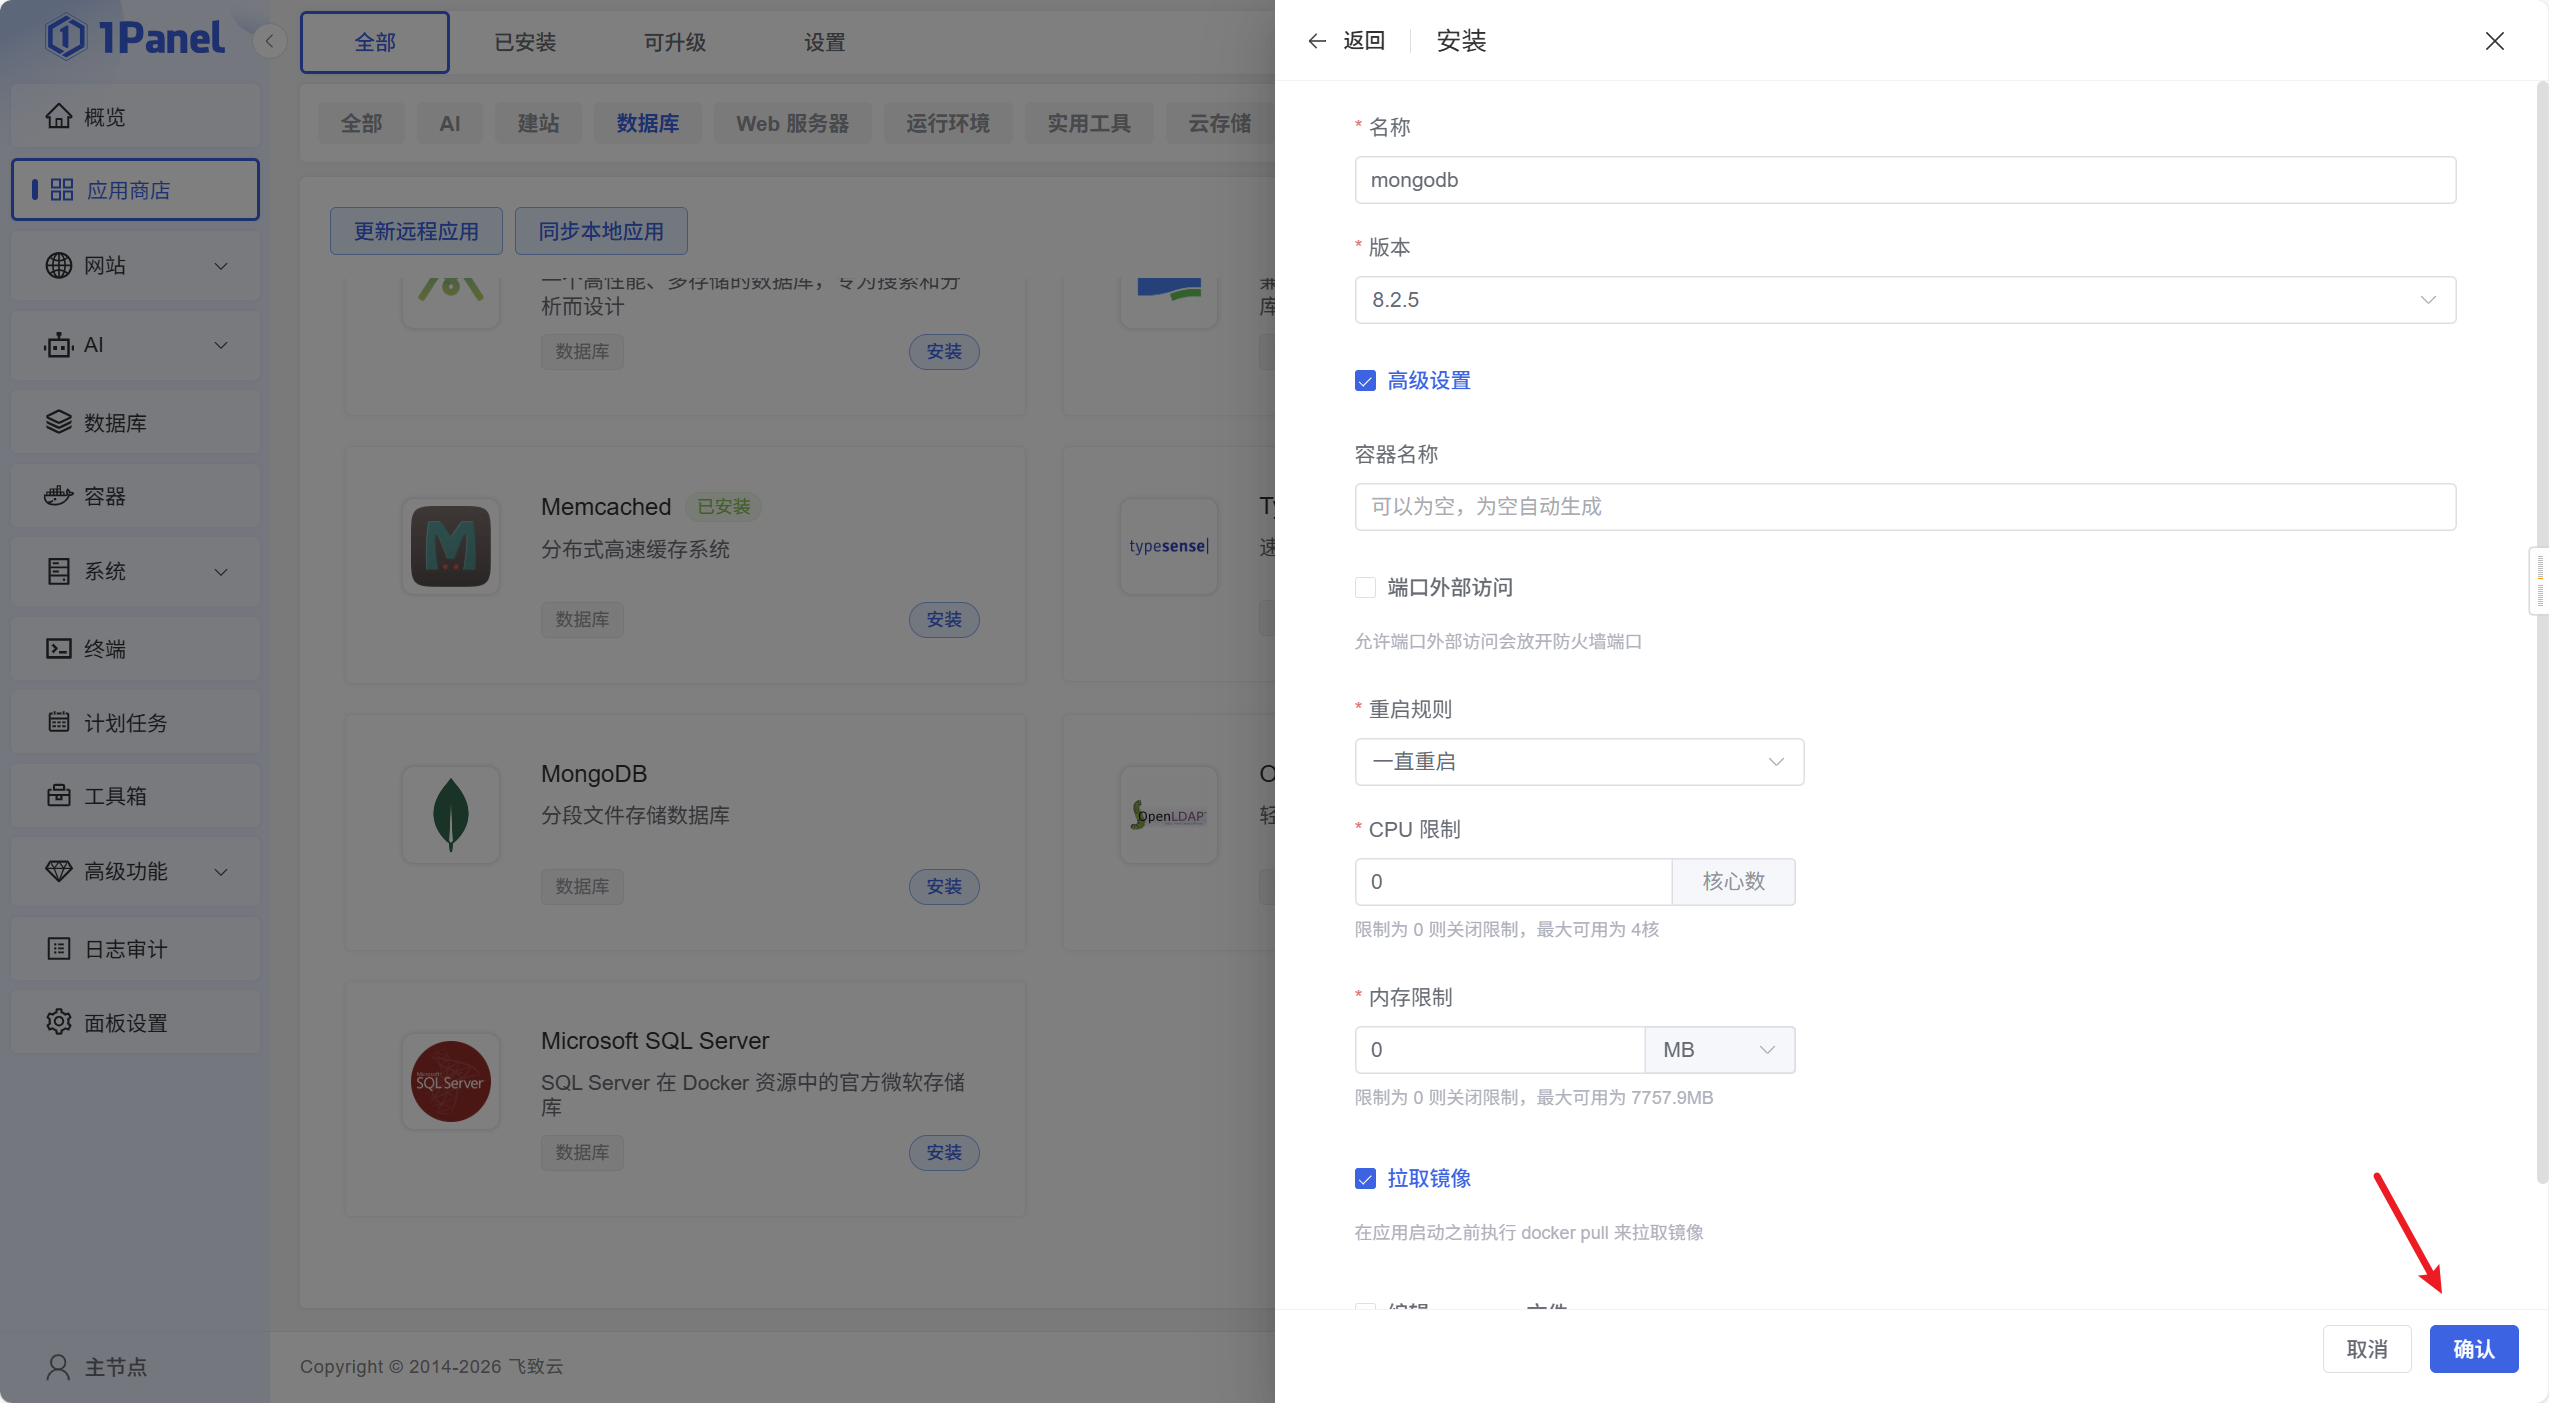
Task: Click the 容器名称 container name input field
Action: click(1904, 507)
